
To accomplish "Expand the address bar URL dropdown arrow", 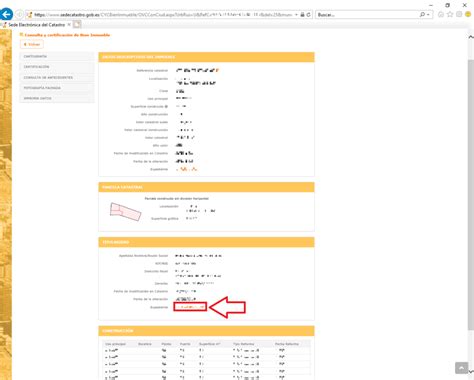I will pos(296,15).
